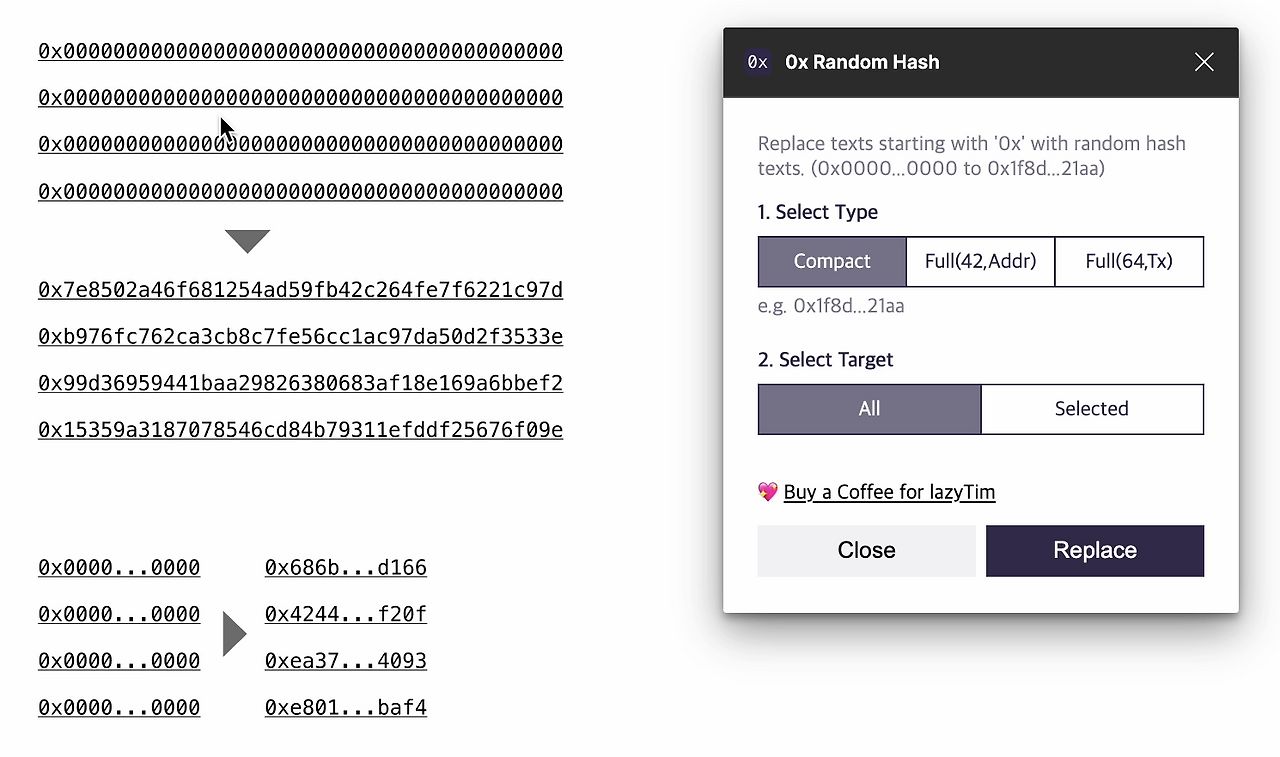1280x757 pixels.
Task: Click the compact hash 0x686b...d166
Action: 345,568
